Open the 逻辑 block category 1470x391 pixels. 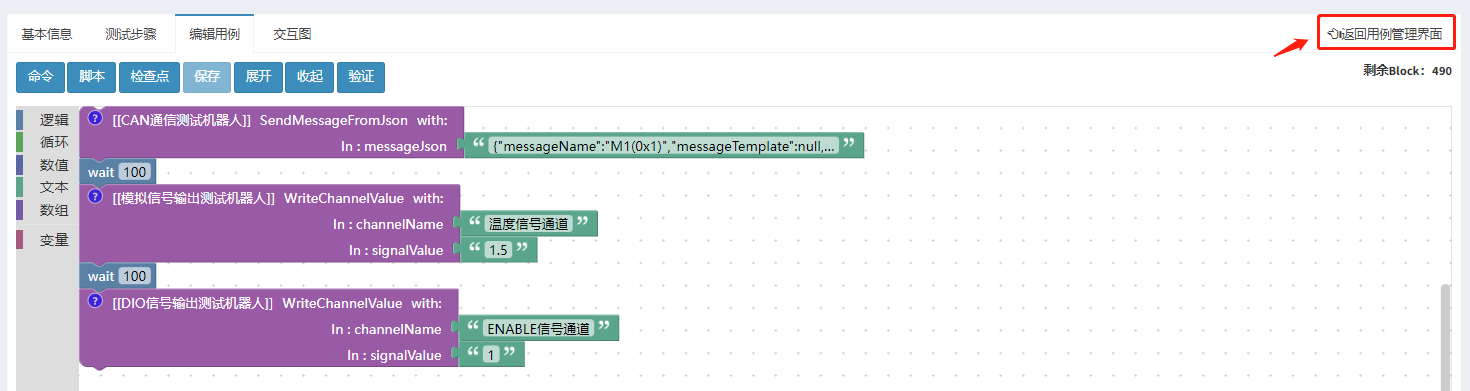pyautogui.click(x=47, y=120)
